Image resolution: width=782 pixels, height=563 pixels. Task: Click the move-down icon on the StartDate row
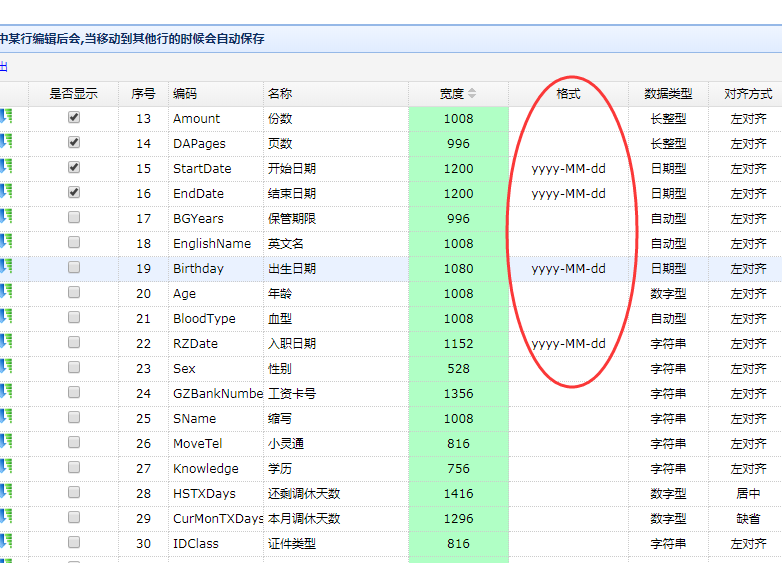pyautogui.click(x=6, y=168)
